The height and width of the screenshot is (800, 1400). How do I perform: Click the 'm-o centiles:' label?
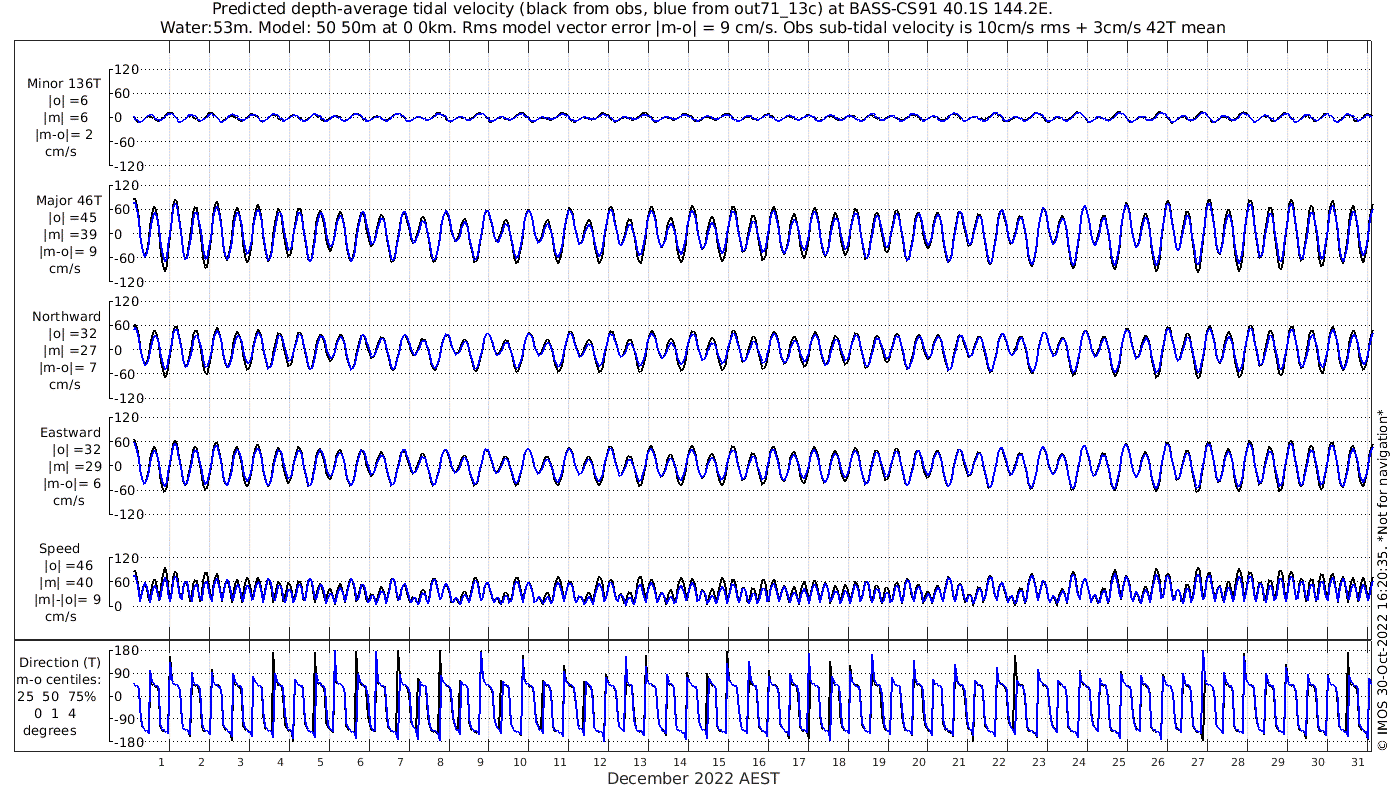point(59,680)
